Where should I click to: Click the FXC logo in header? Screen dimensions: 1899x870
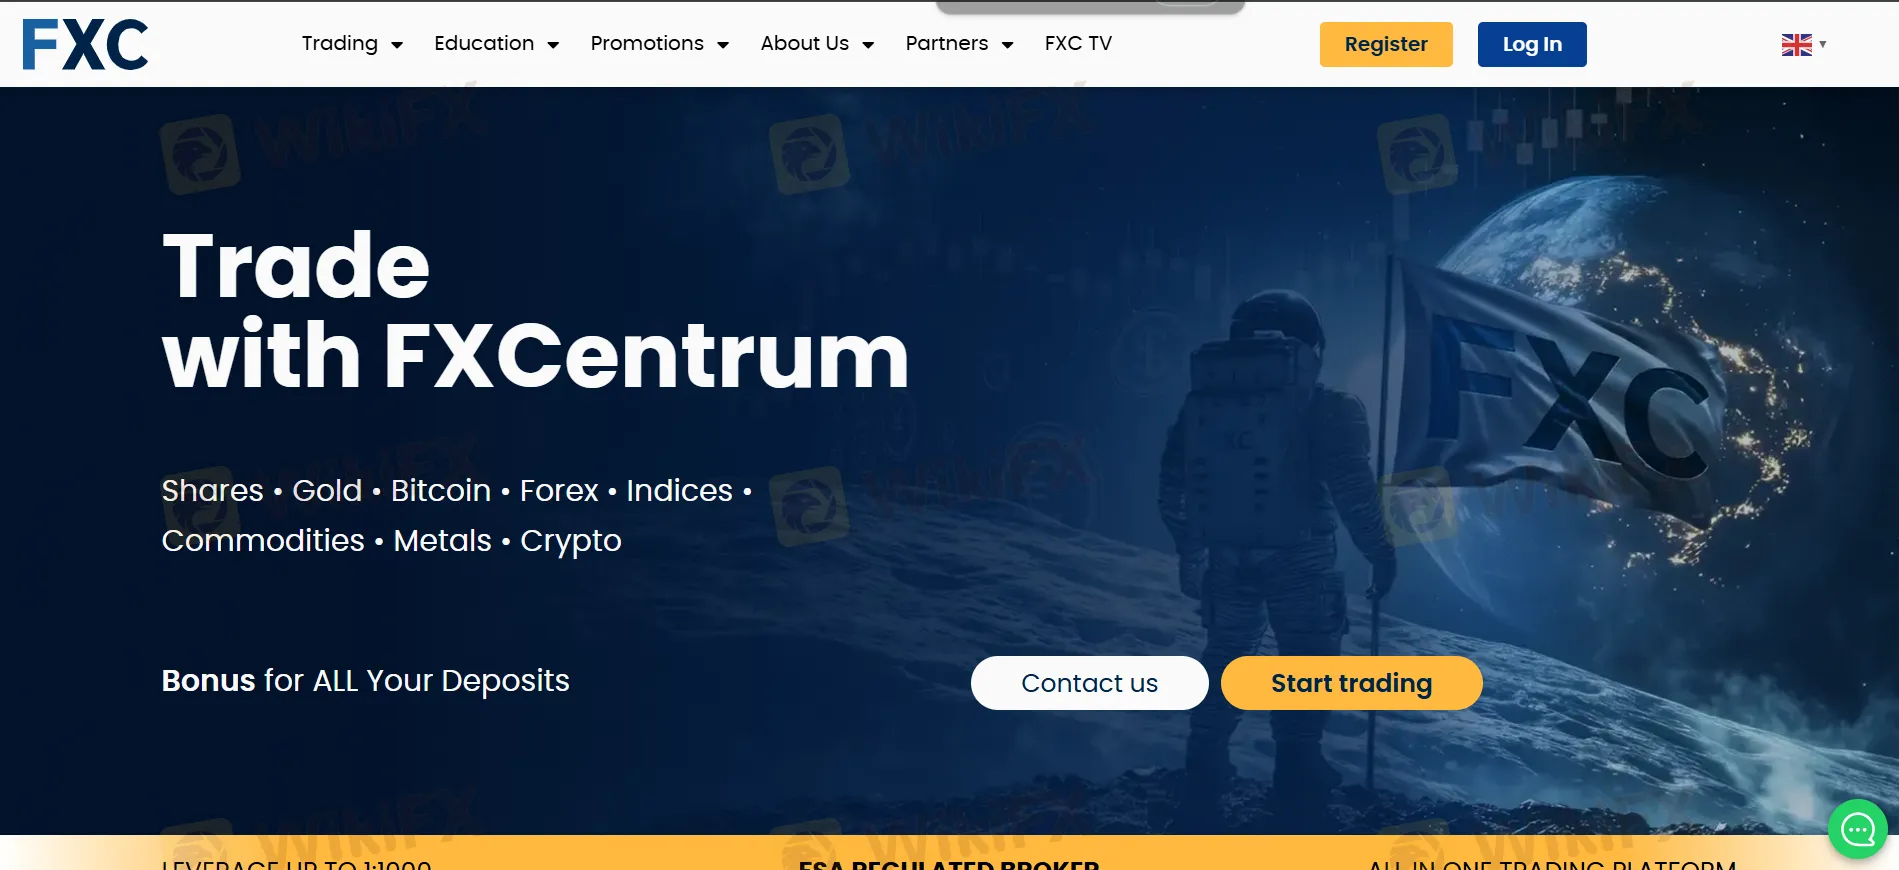(85, 45)
